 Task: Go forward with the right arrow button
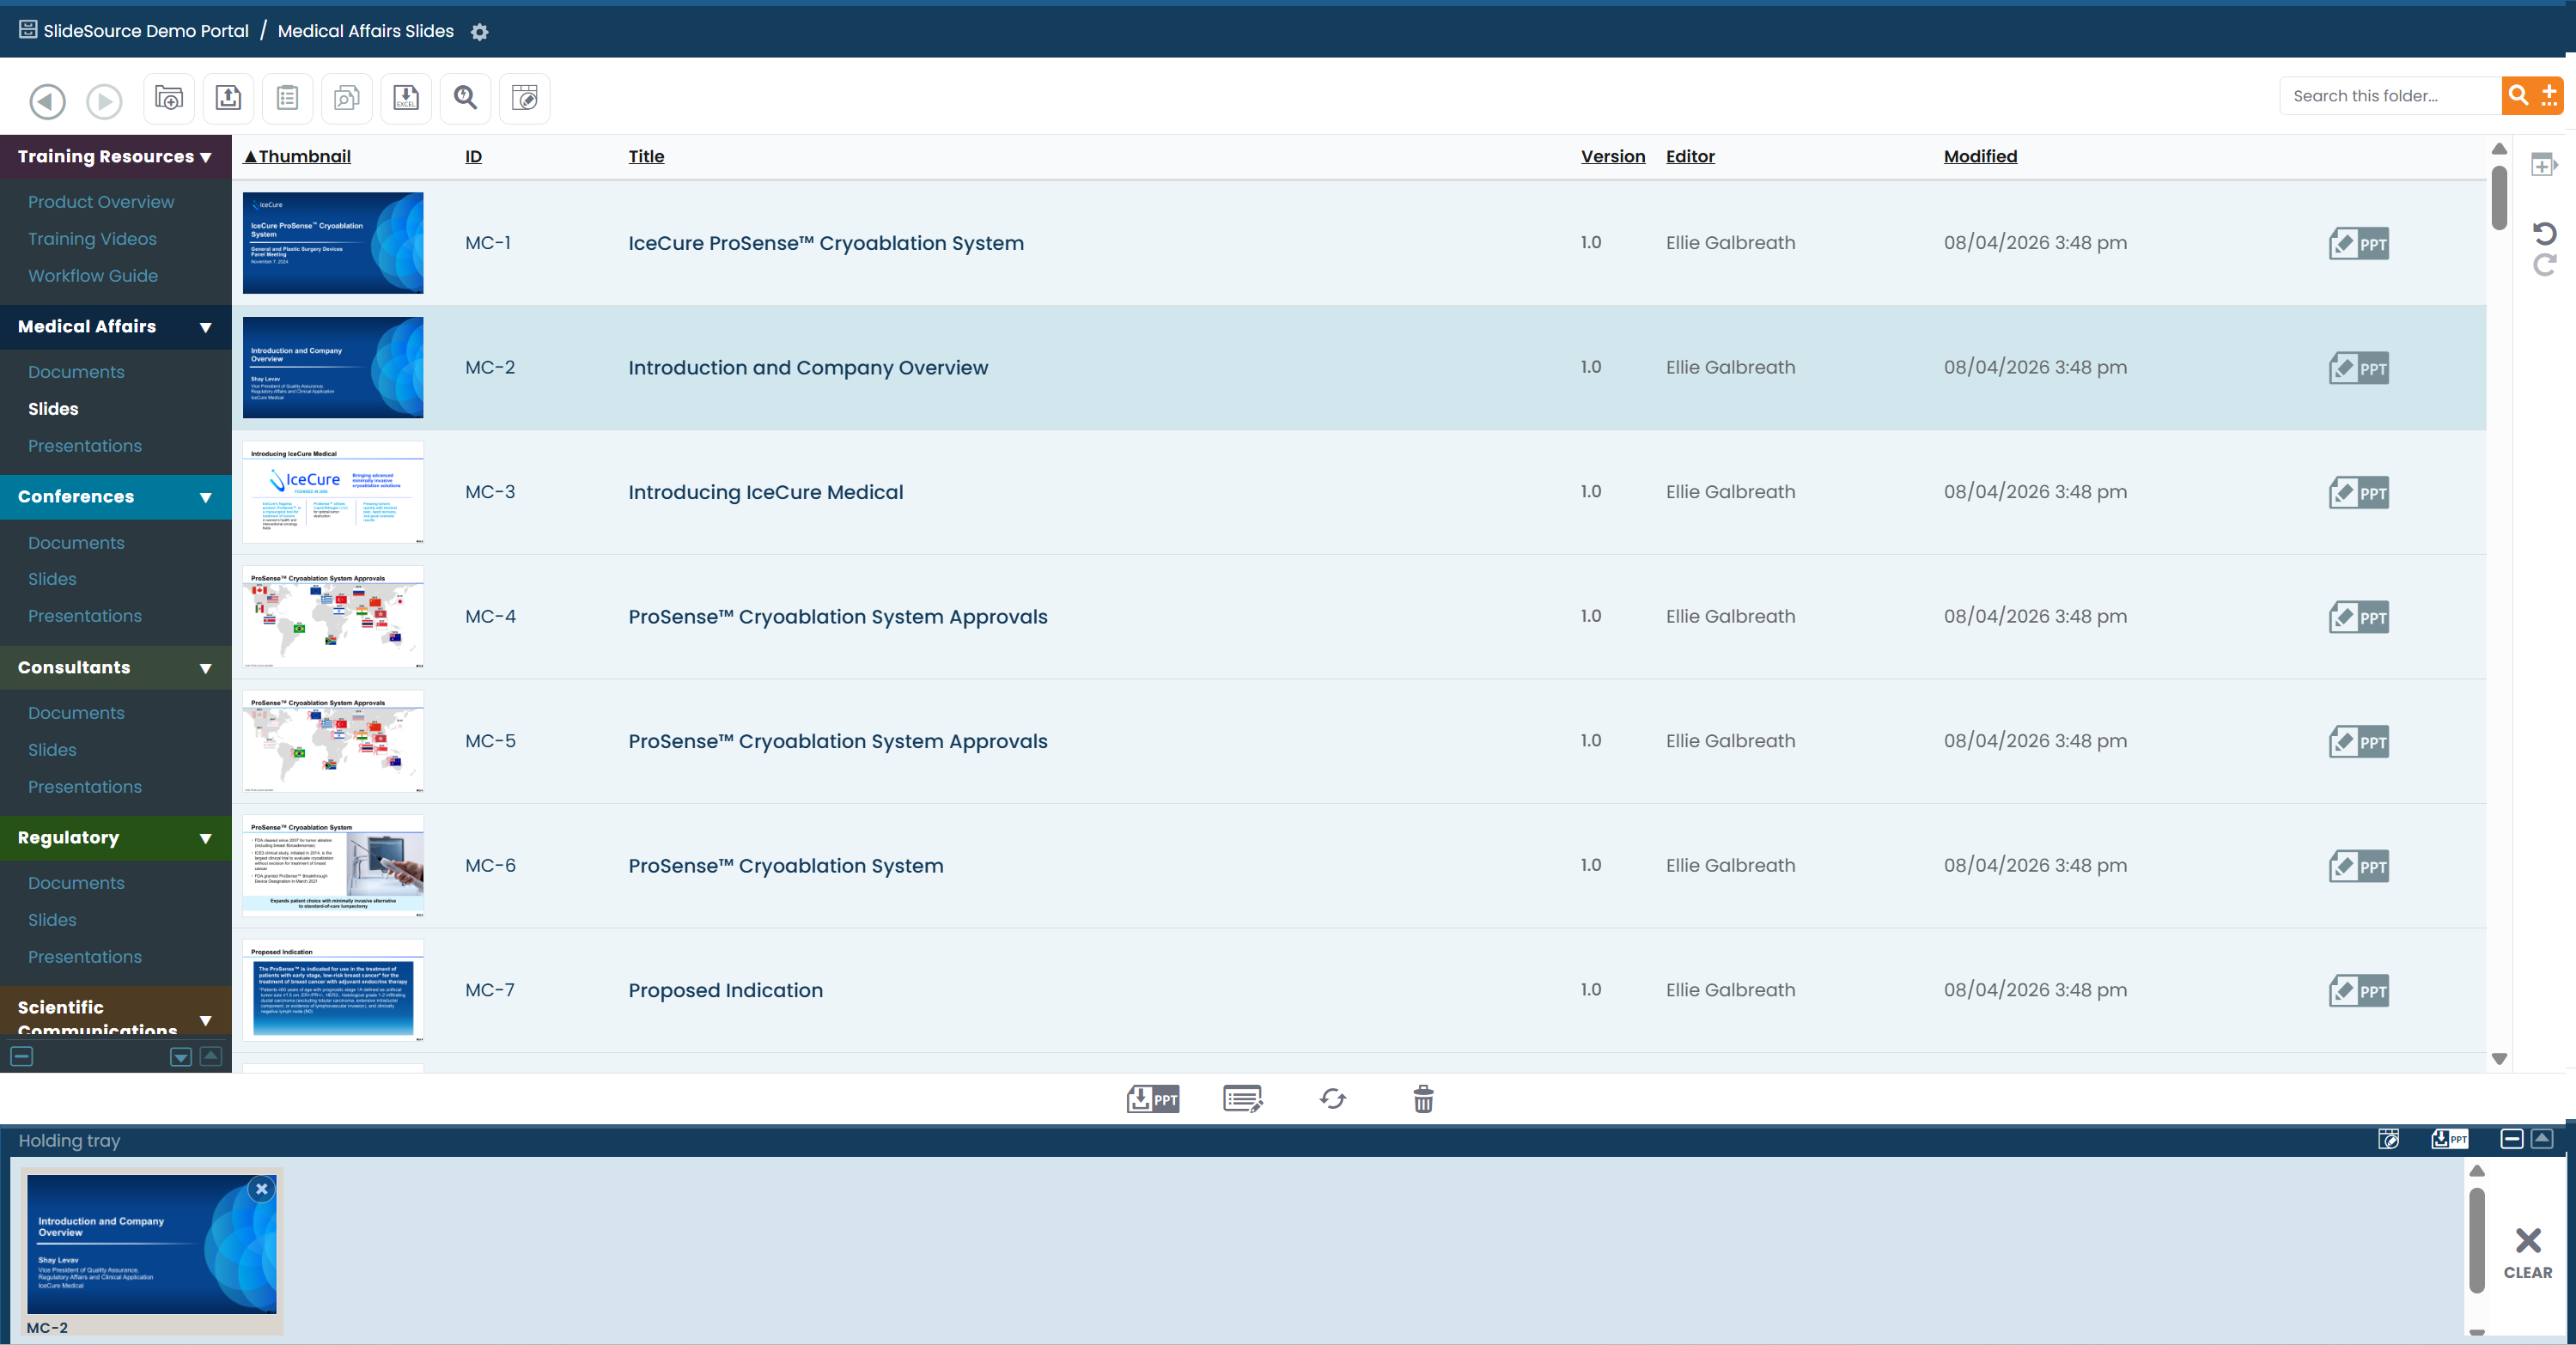click(104, 100)
